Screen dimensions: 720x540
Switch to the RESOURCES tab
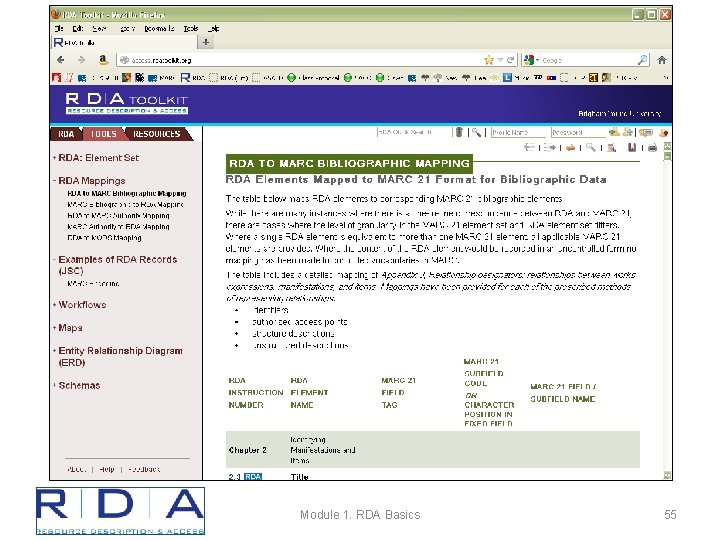point(157,134)
